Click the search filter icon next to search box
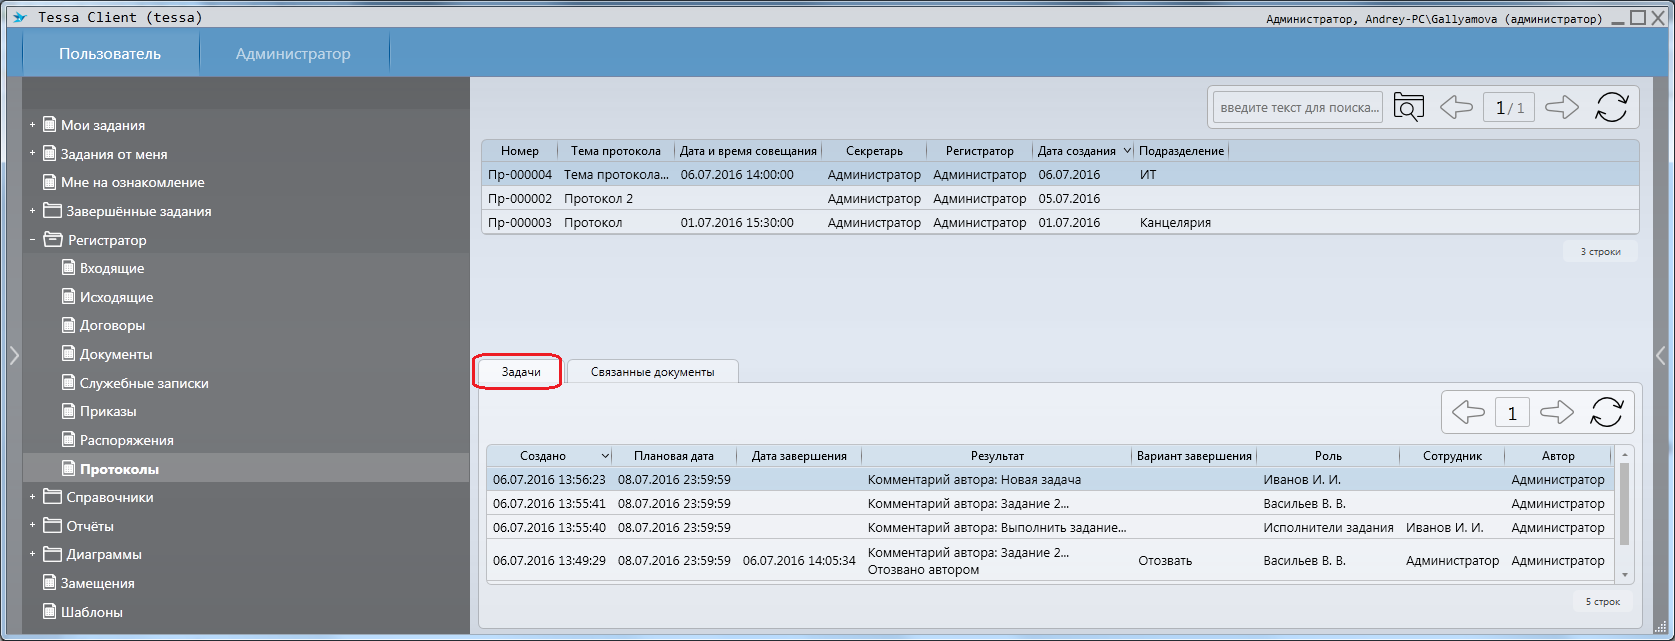Viewport: 1675px width, 641px height. pos(1408,108)
